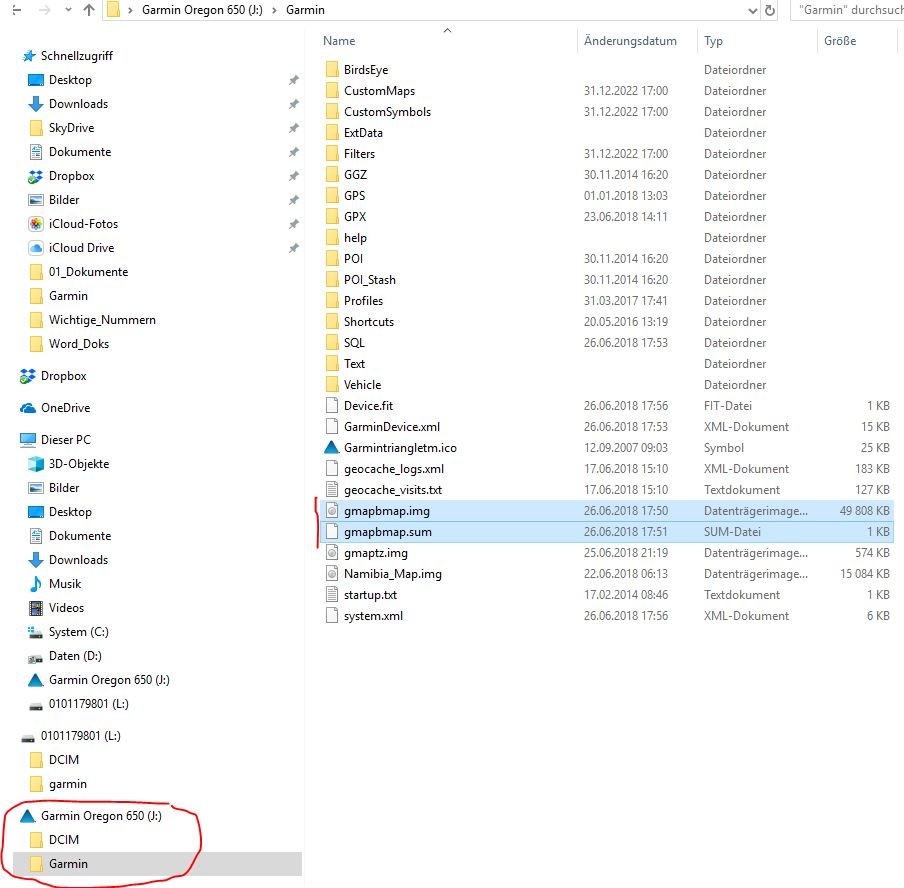This screenshot has width=904, height=888.
Task: Go forward with navigation arrow
Action: point(44,10)
